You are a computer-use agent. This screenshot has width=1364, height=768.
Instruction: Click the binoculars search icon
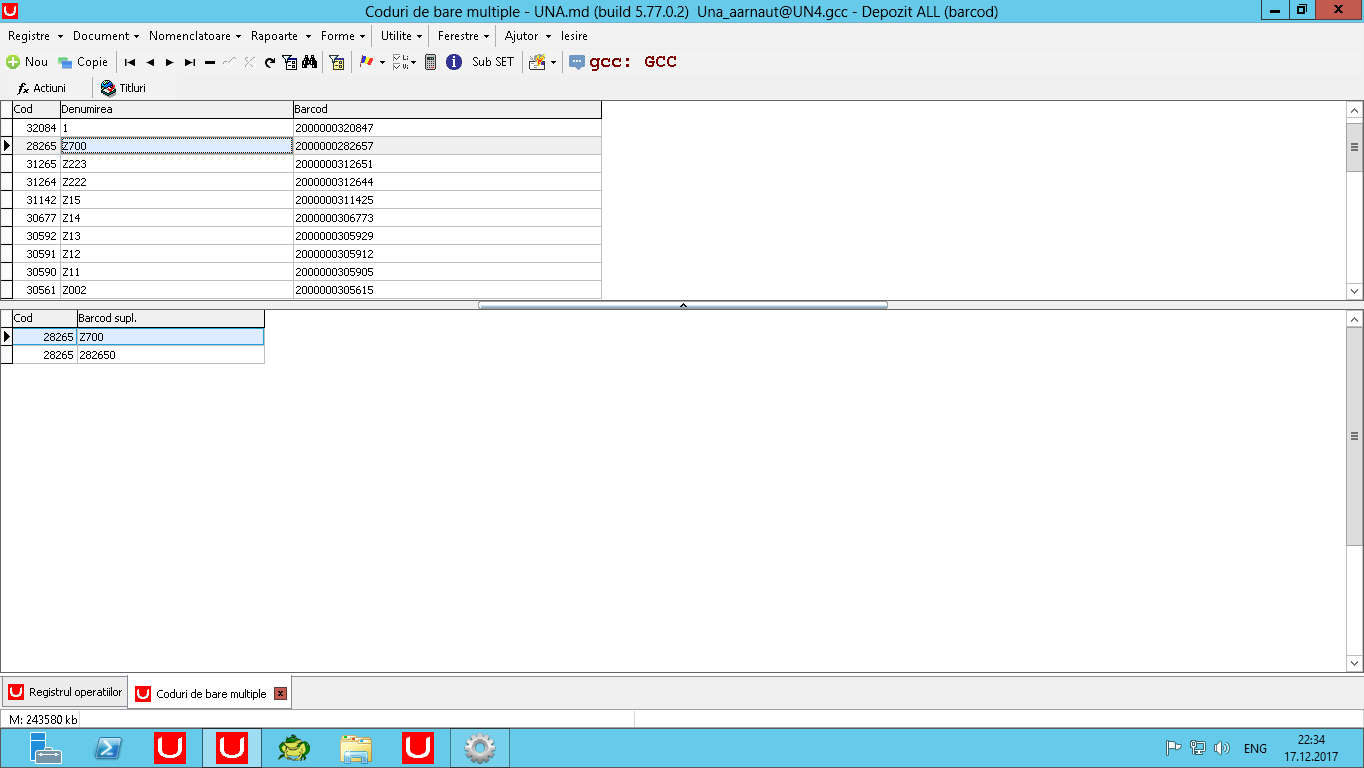[x=310, y=62]
